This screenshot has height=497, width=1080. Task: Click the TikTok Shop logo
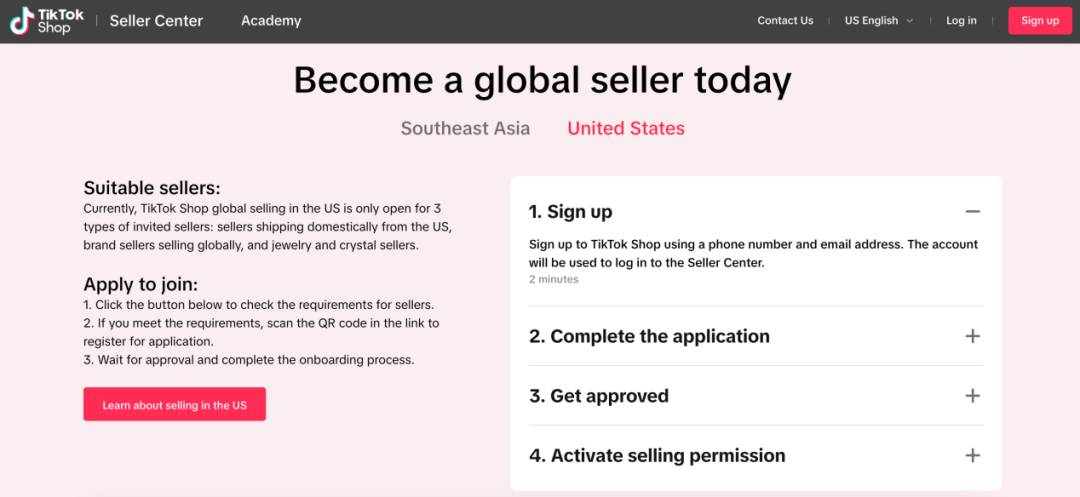click(47, 21)
